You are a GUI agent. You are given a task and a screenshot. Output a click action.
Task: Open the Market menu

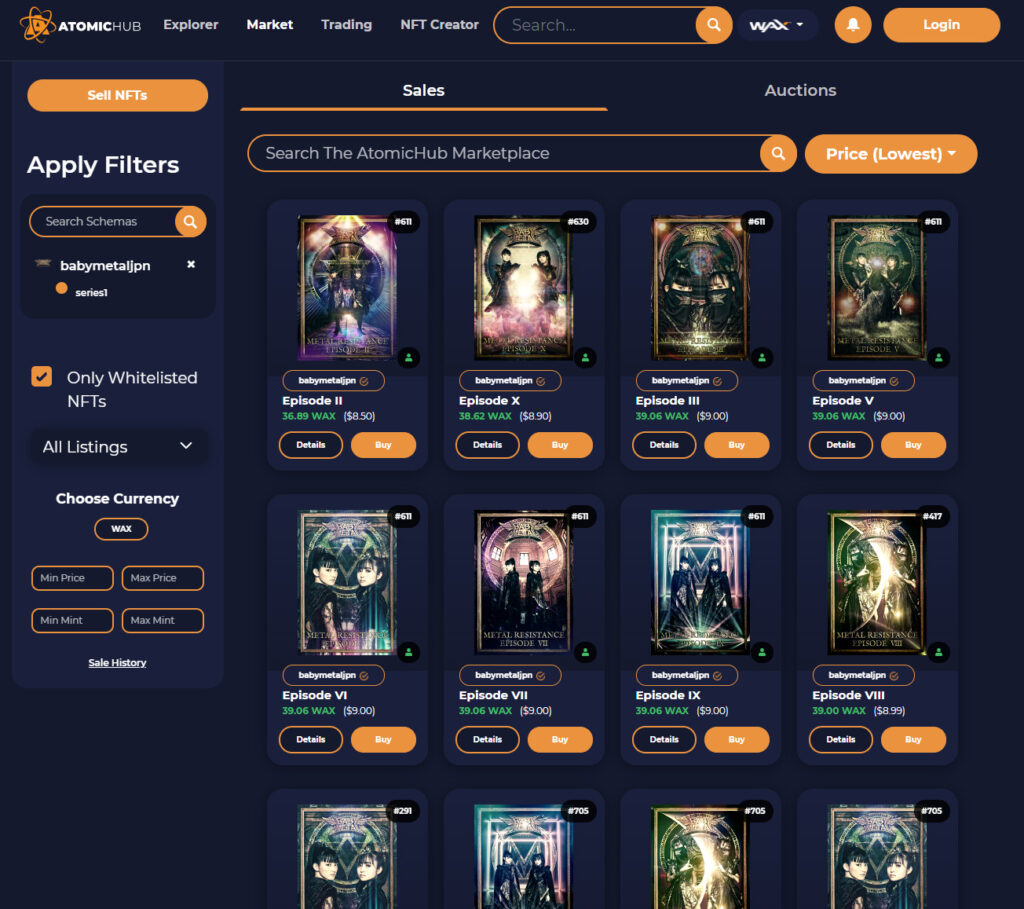pos(270,25)
